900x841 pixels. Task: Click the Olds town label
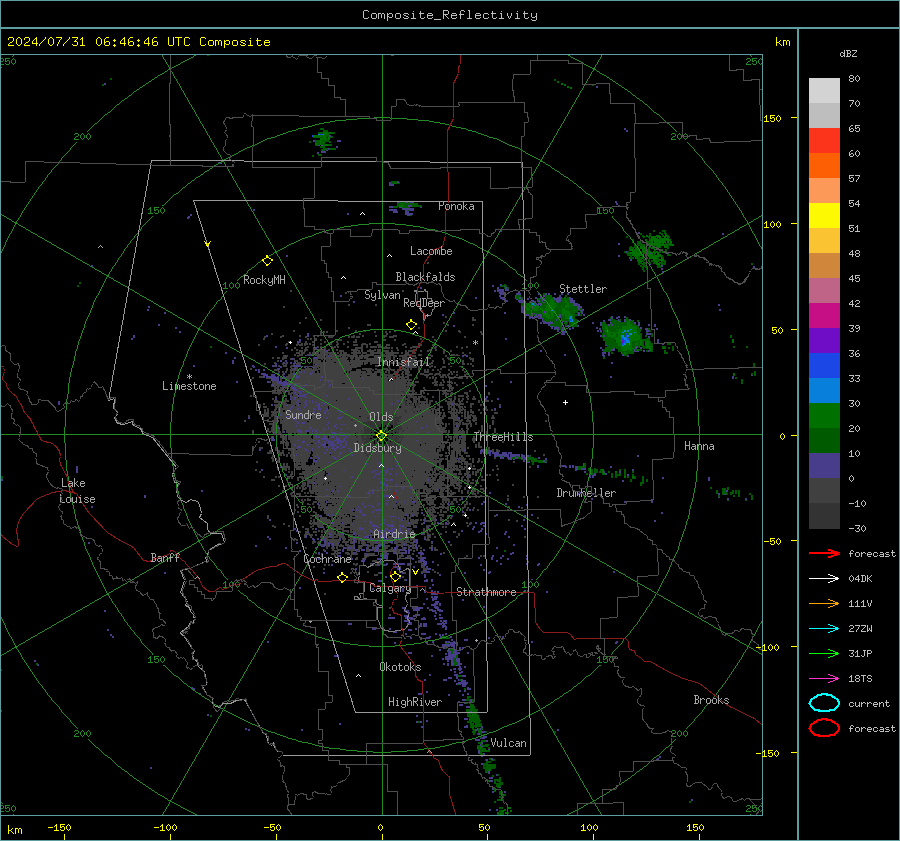click(381, 417)
